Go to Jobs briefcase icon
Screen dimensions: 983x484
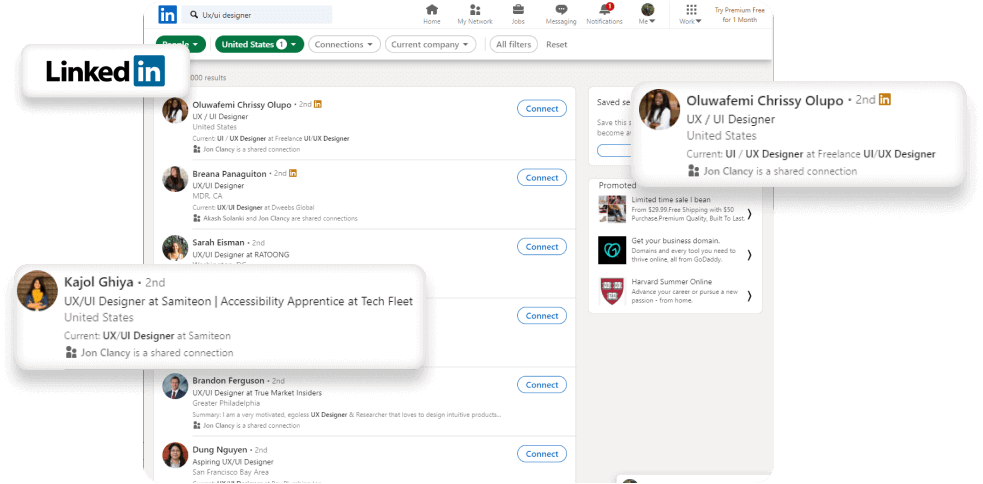pos(518,14)
